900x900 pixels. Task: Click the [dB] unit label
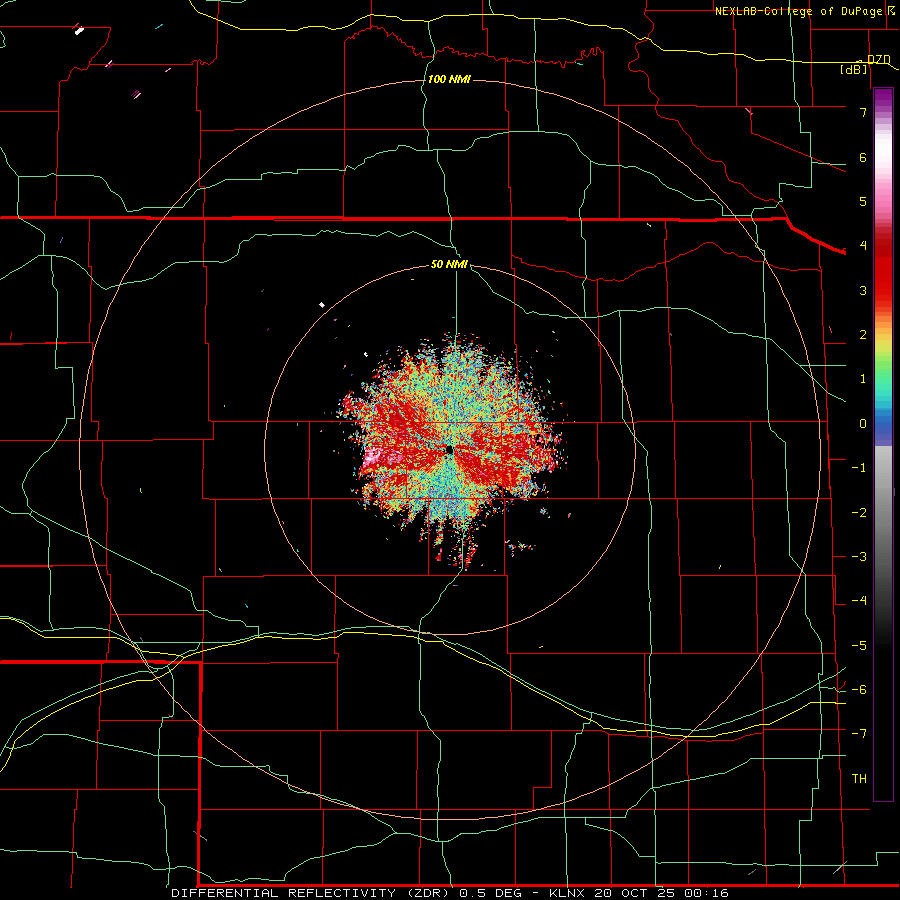[x=854, y=69]
